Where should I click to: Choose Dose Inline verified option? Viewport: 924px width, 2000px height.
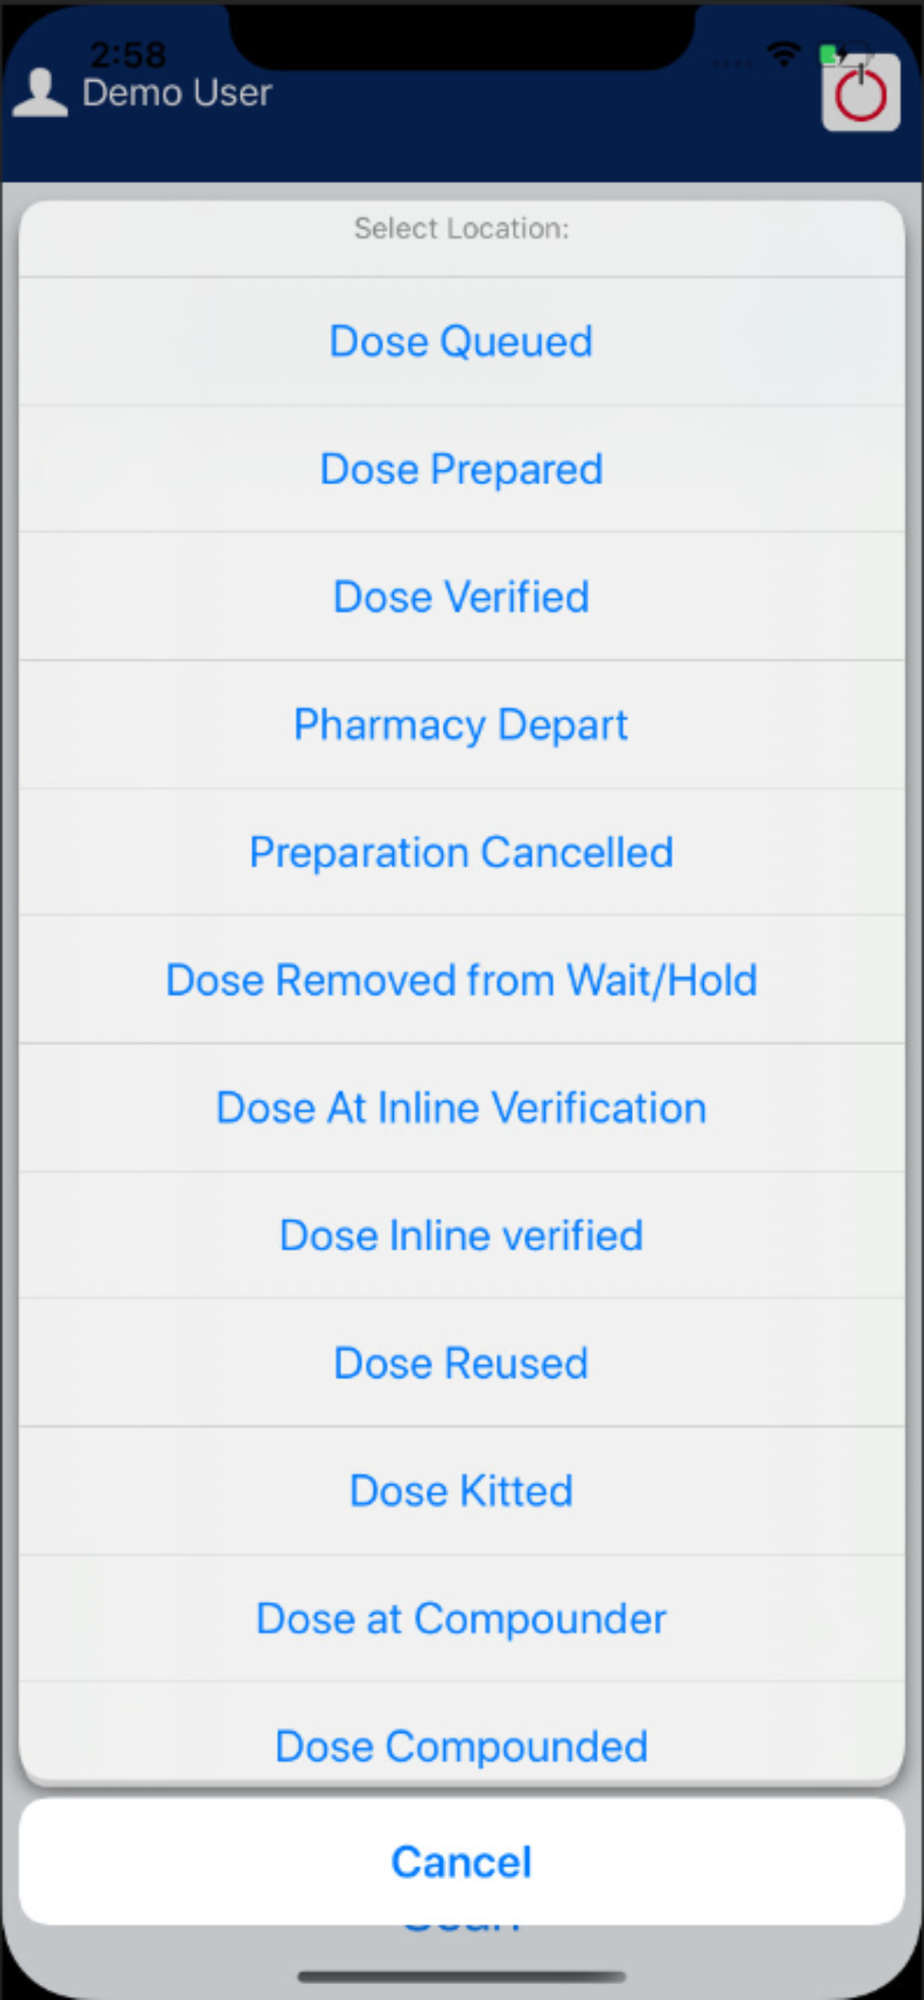(461, 1236)
